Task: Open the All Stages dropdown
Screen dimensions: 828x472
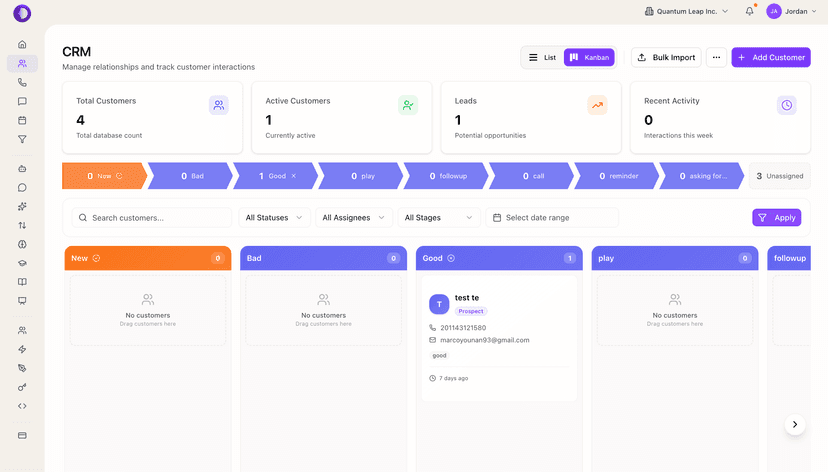Action: [x=439, y=218]
